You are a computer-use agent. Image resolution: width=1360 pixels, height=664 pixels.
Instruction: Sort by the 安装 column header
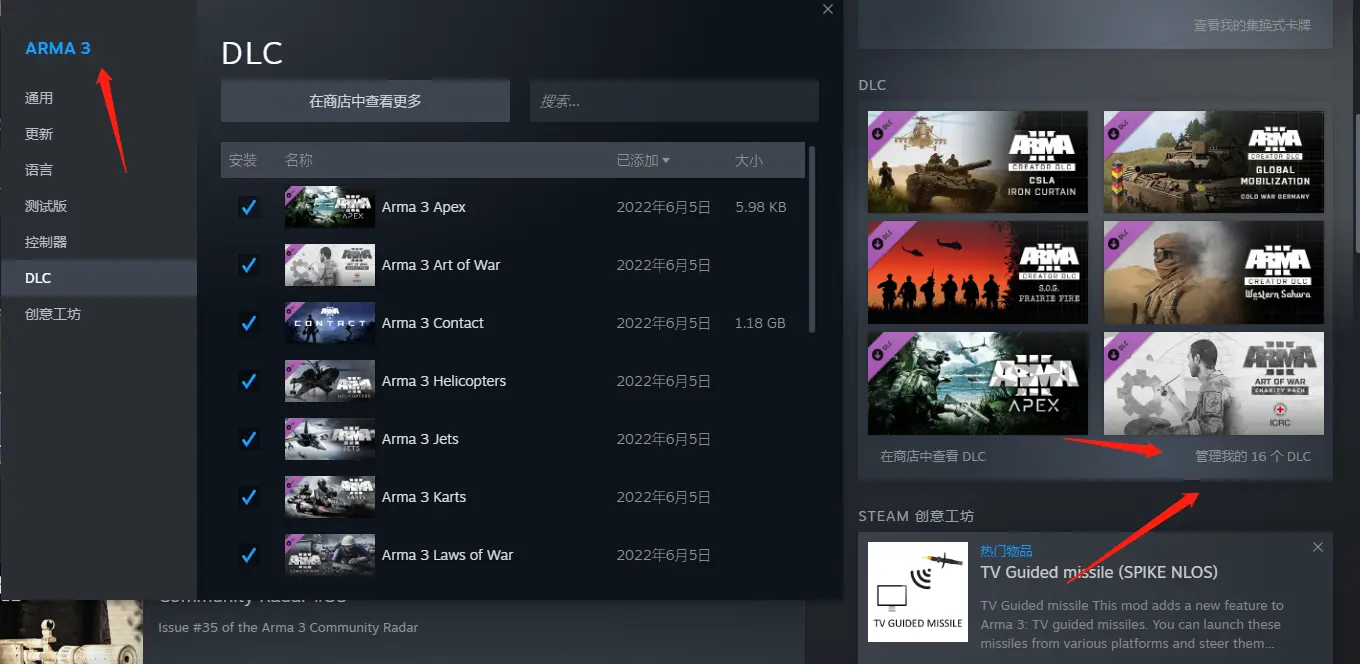coord(243,160)
